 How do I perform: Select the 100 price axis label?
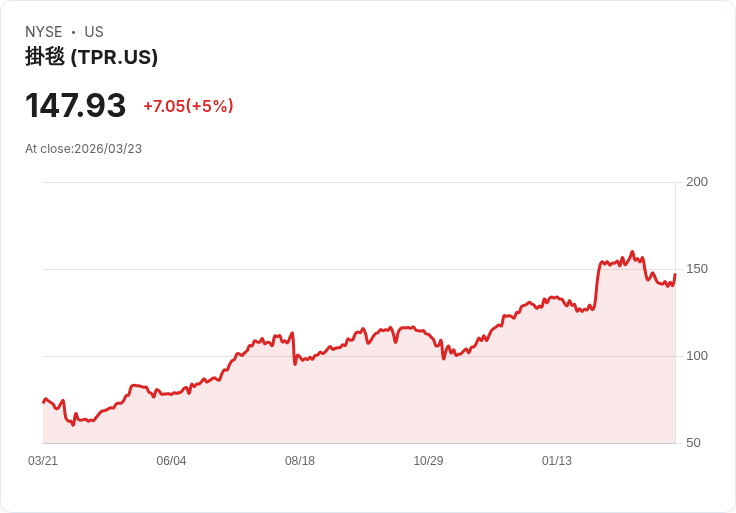pos(697,356)
